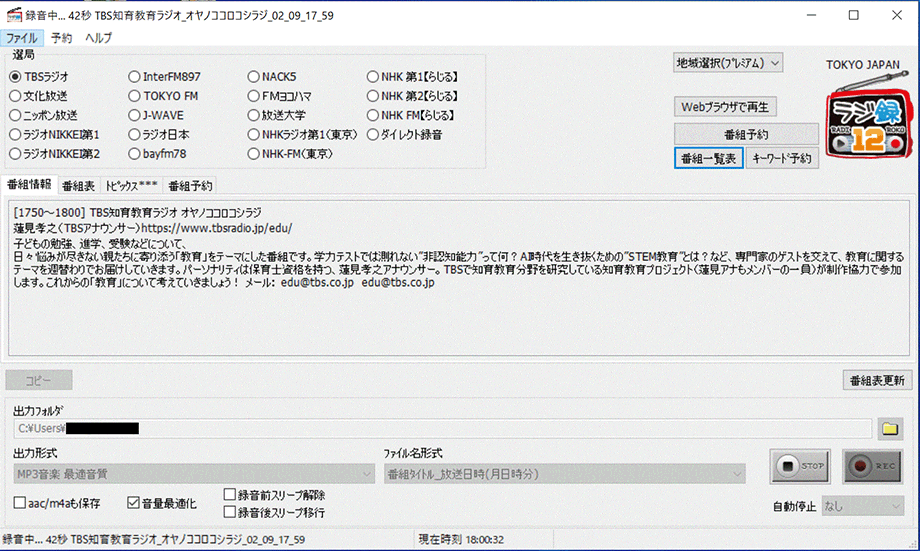Select the J-WAVE station
The height and width of the screenshot is (551, 920).
(157, 115)
